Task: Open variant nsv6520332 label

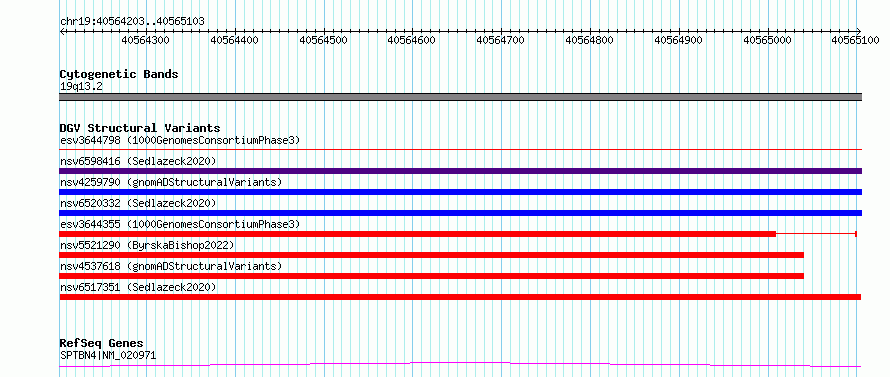Action: click(x=138, y=203)
